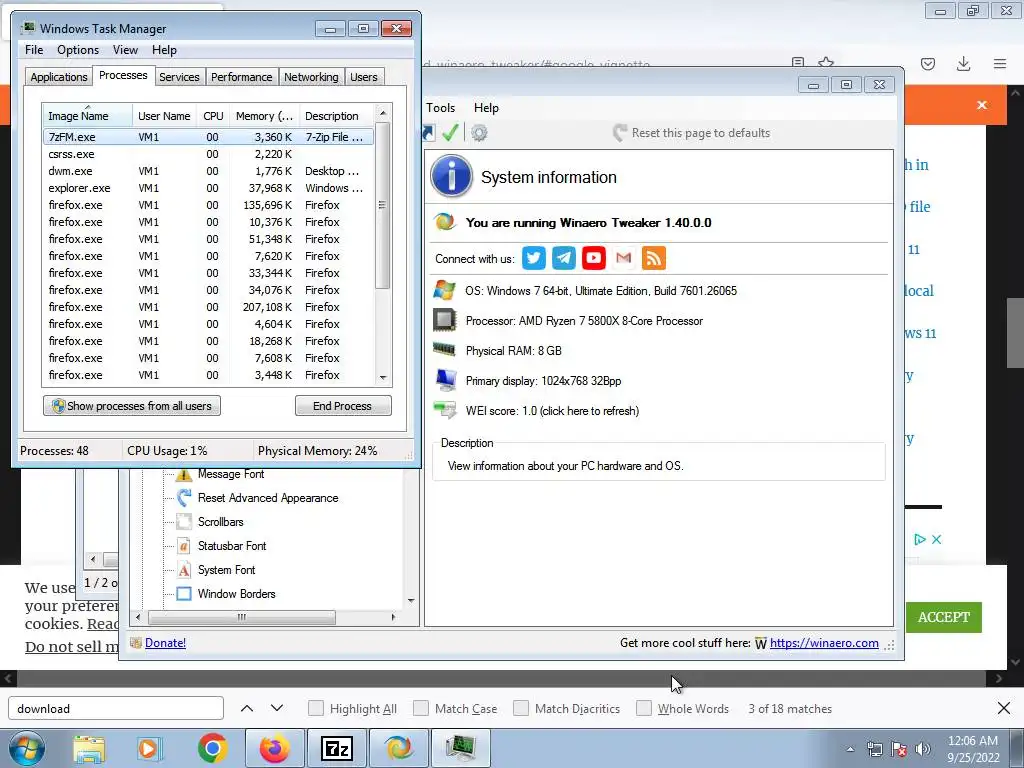The height and width of the screenshot is (768, 1024).
Task: Launch the media player taskbar icon
Action: tap(149, 748)
